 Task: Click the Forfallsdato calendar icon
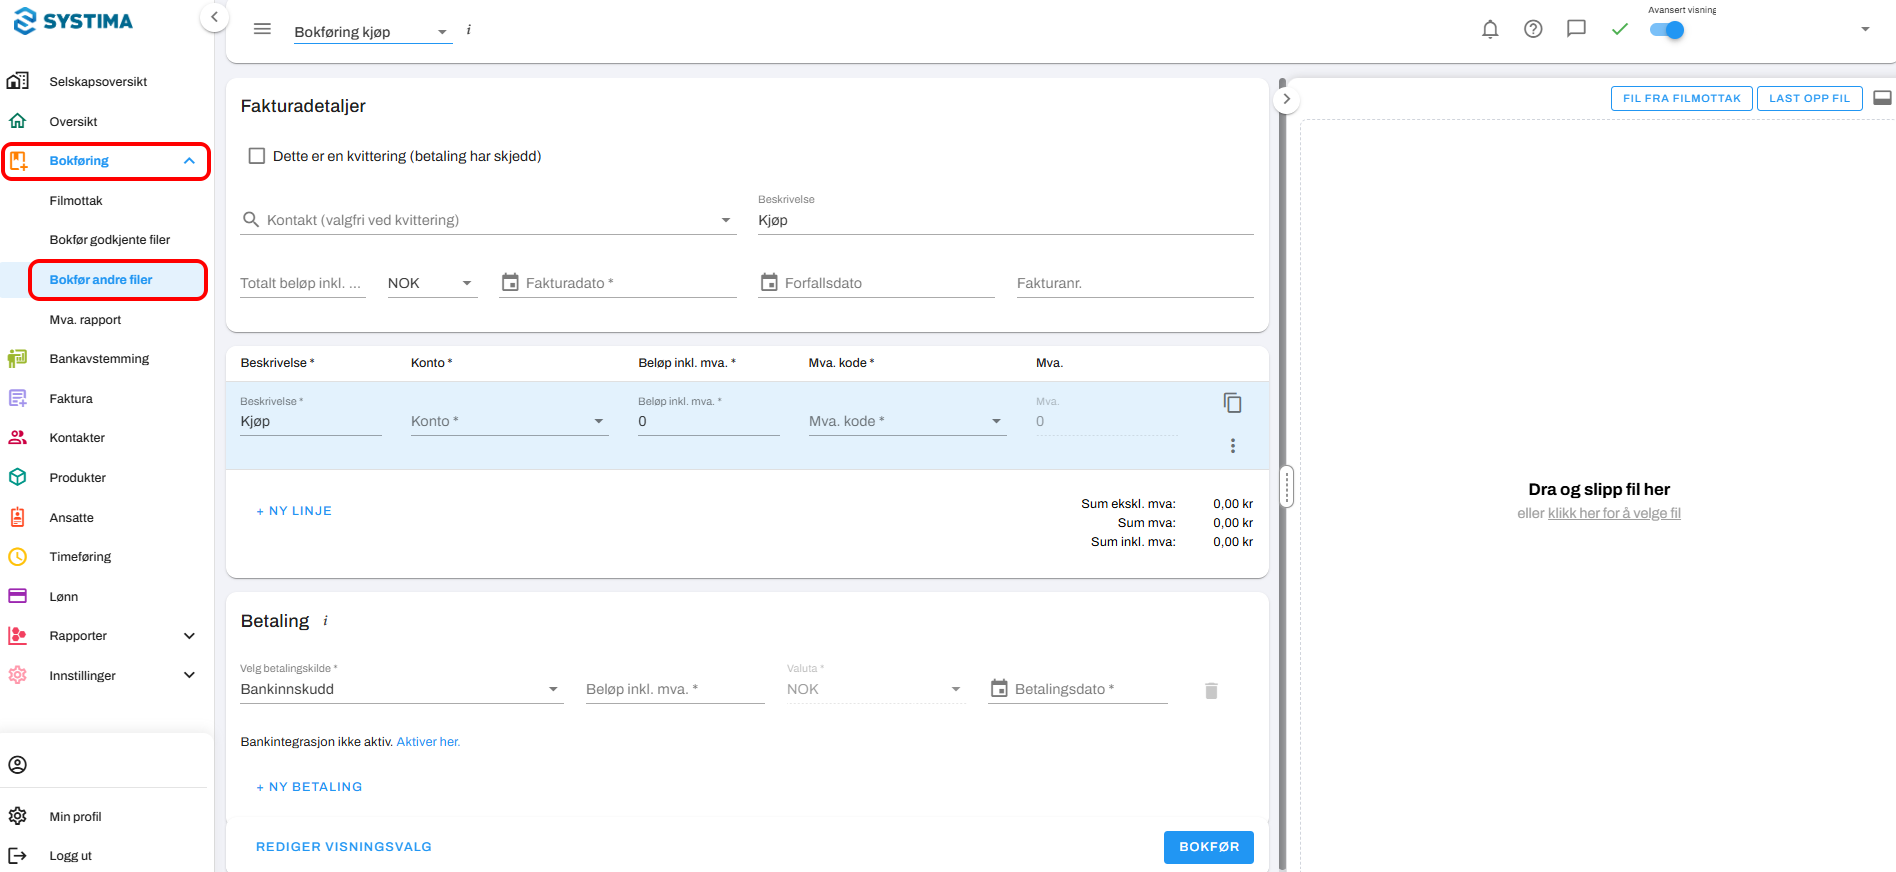click(x=769, y=282)
